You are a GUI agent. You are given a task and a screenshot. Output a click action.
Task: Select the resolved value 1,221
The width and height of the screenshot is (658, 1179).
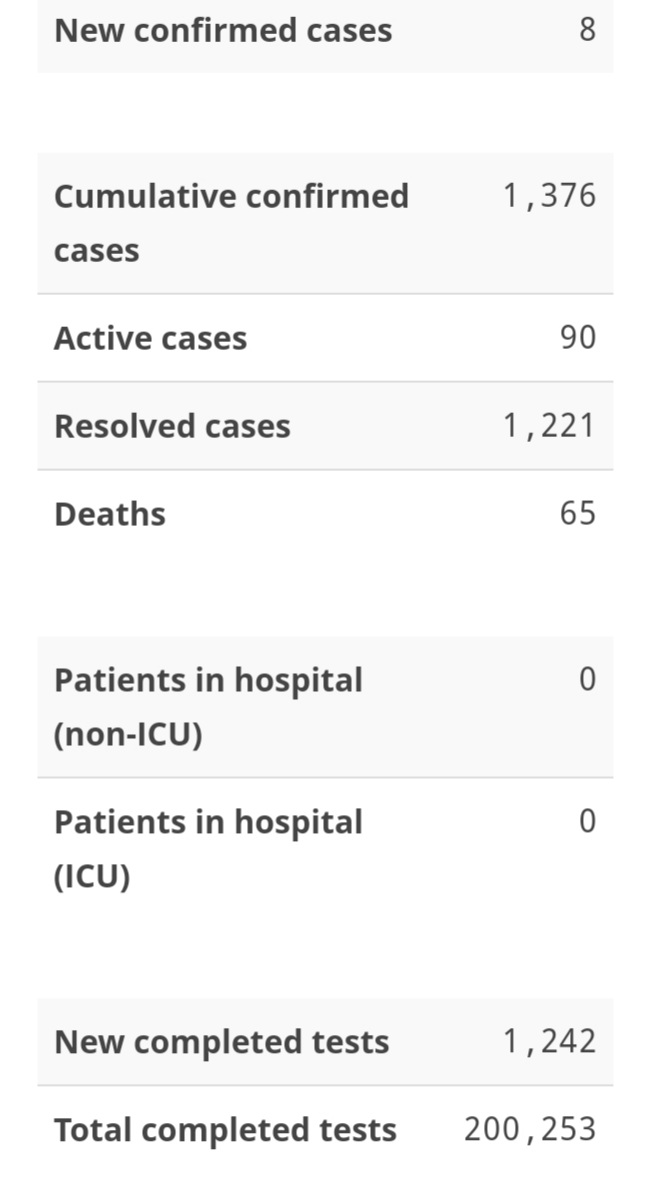pos(549,426)
